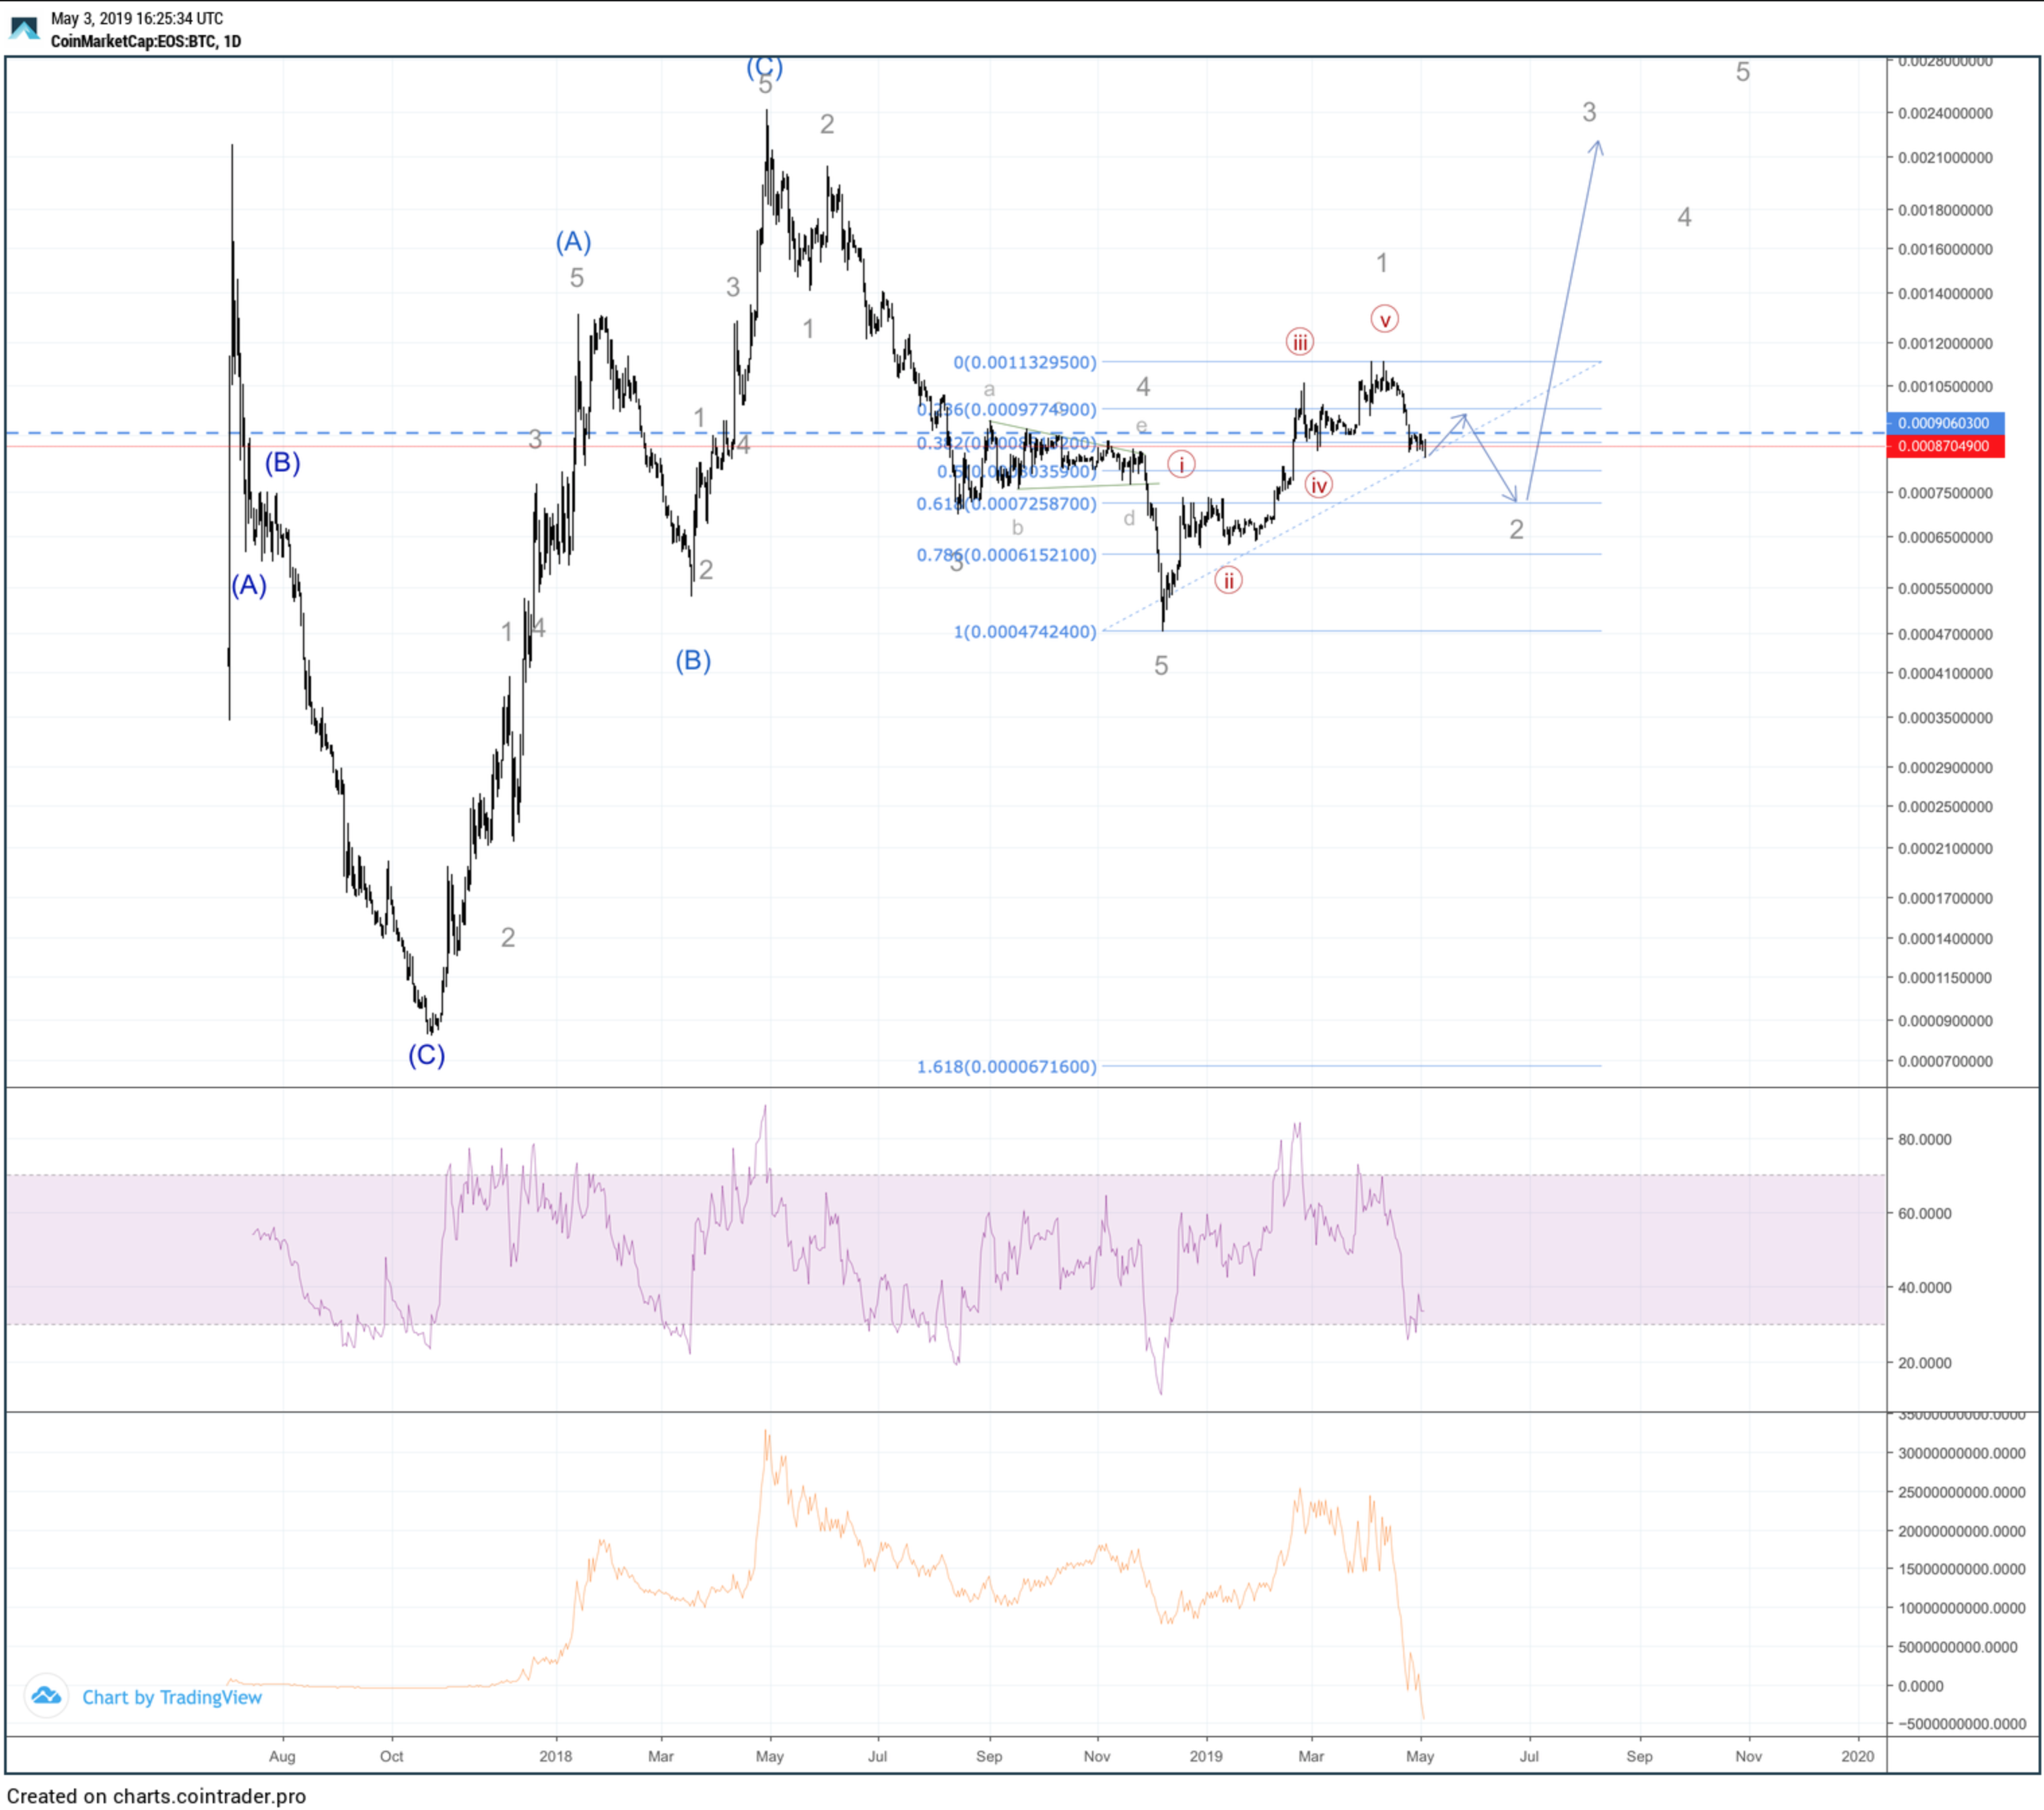Click the TradingView cloud logo icon
Viewport: 2044px width, 1810px height.
[46, 1695]
